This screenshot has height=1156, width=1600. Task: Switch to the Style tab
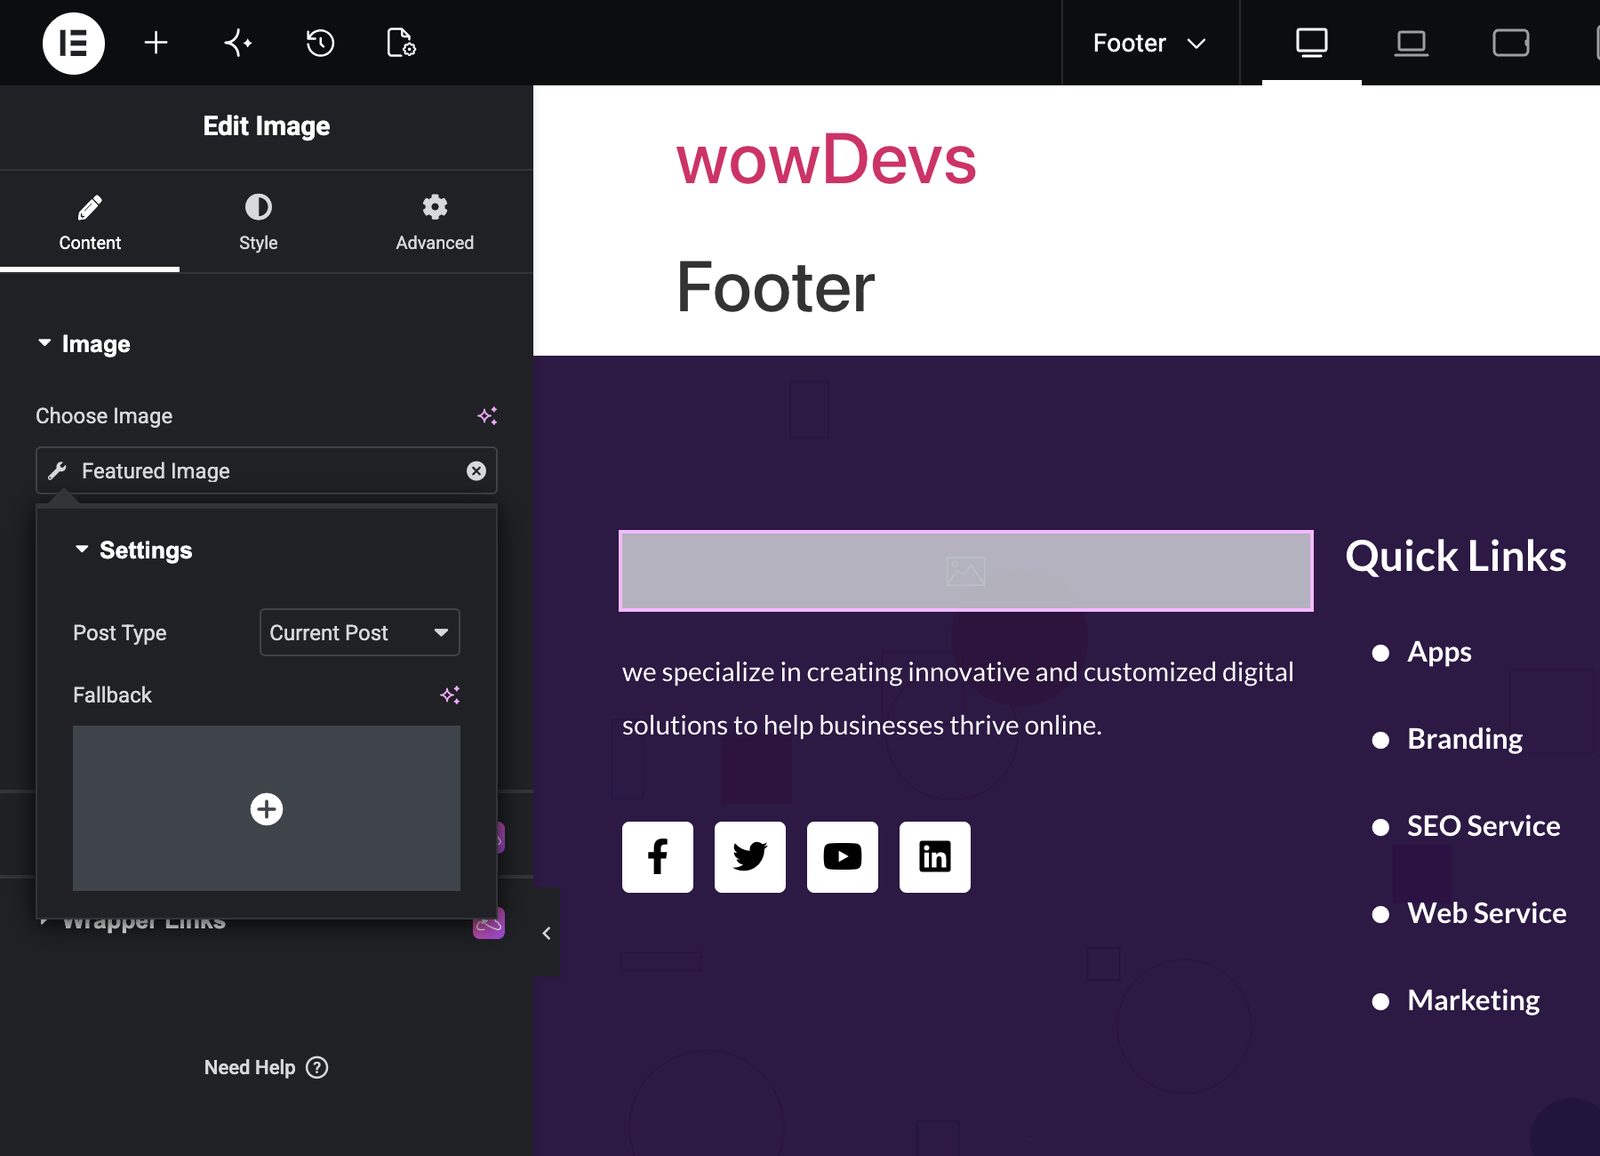[x=258, y=221]
